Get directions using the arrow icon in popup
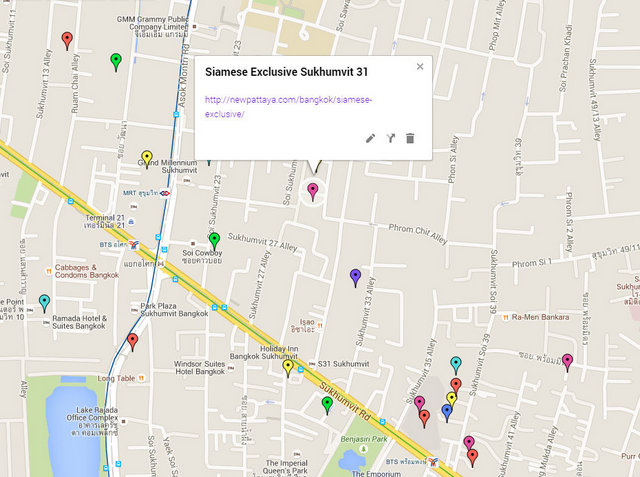Screen dimensions: 640x477 point(391,138)
